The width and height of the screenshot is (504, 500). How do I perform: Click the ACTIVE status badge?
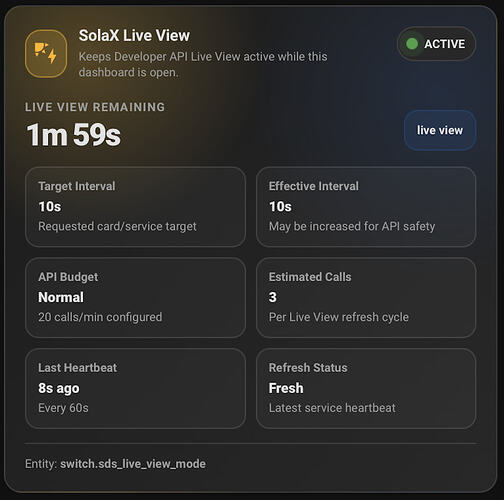pyautogui.click(x=436, y=44)
